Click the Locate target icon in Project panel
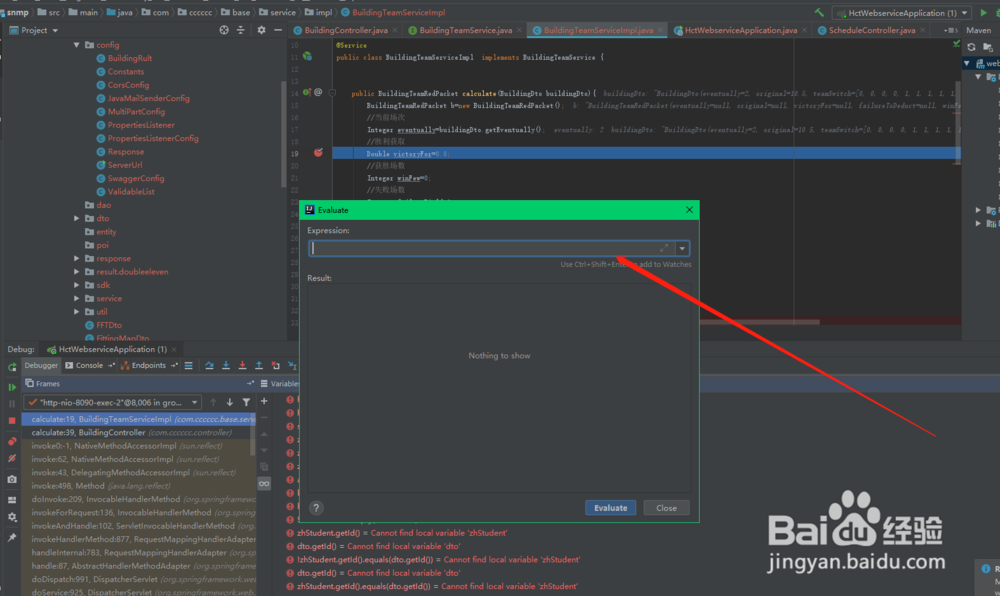Viewport: 1000px width, 596px height. (x=224, y=30)
